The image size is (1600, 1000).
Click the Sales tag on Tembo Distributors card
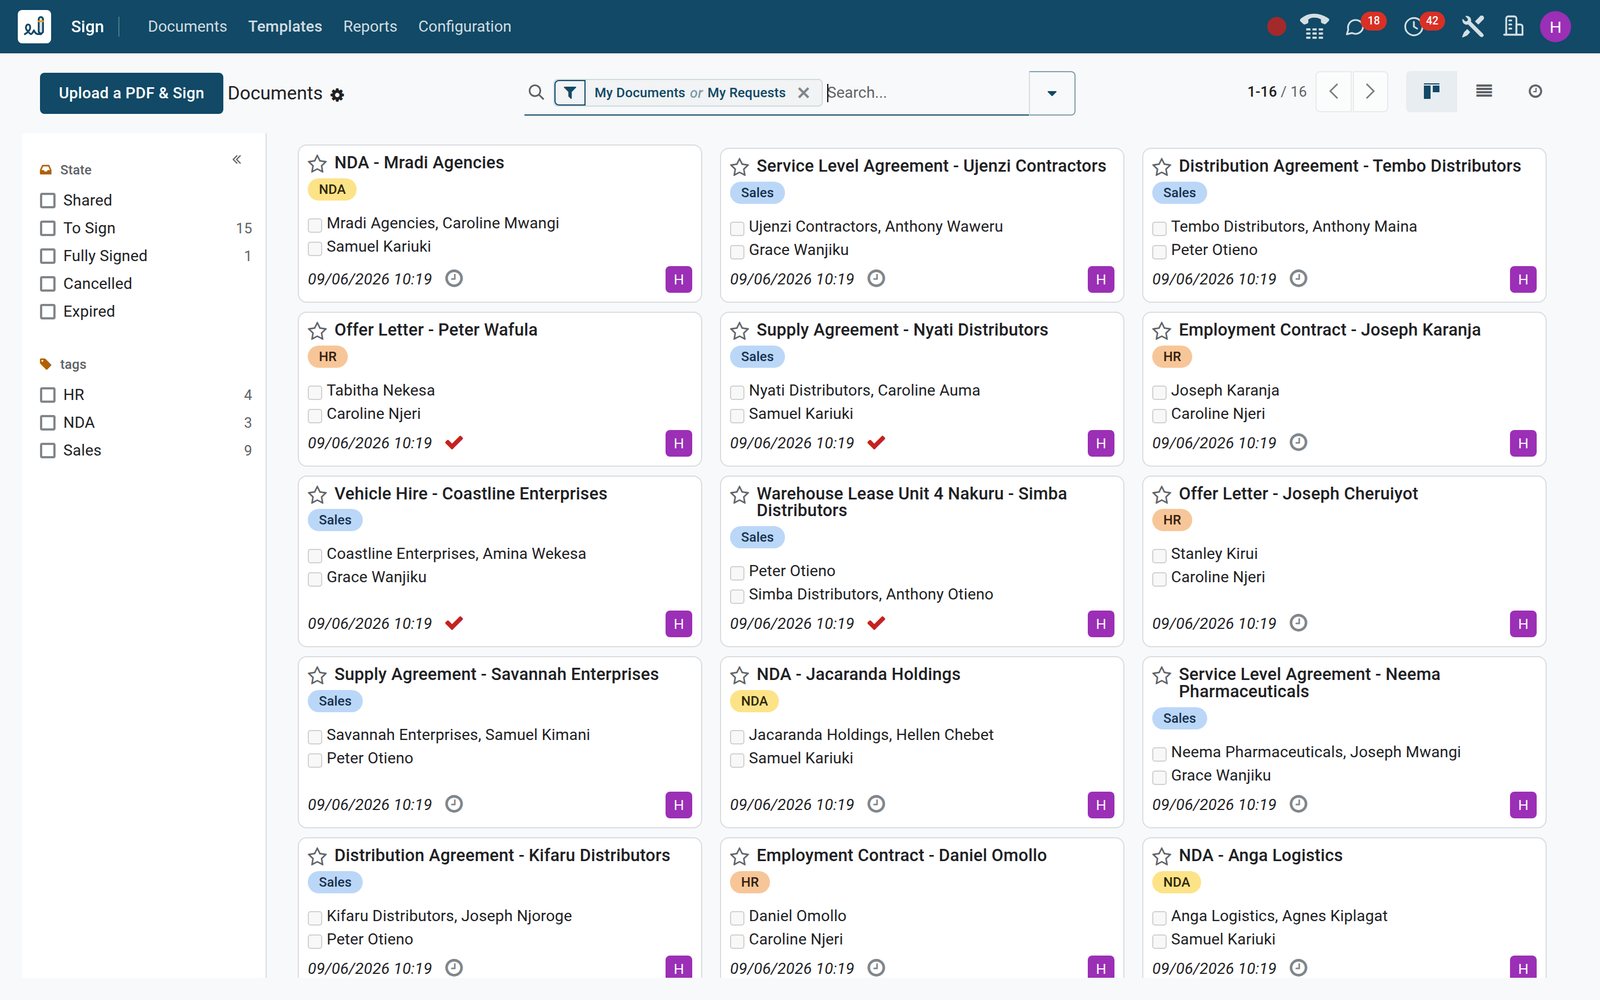(1179, 193)
